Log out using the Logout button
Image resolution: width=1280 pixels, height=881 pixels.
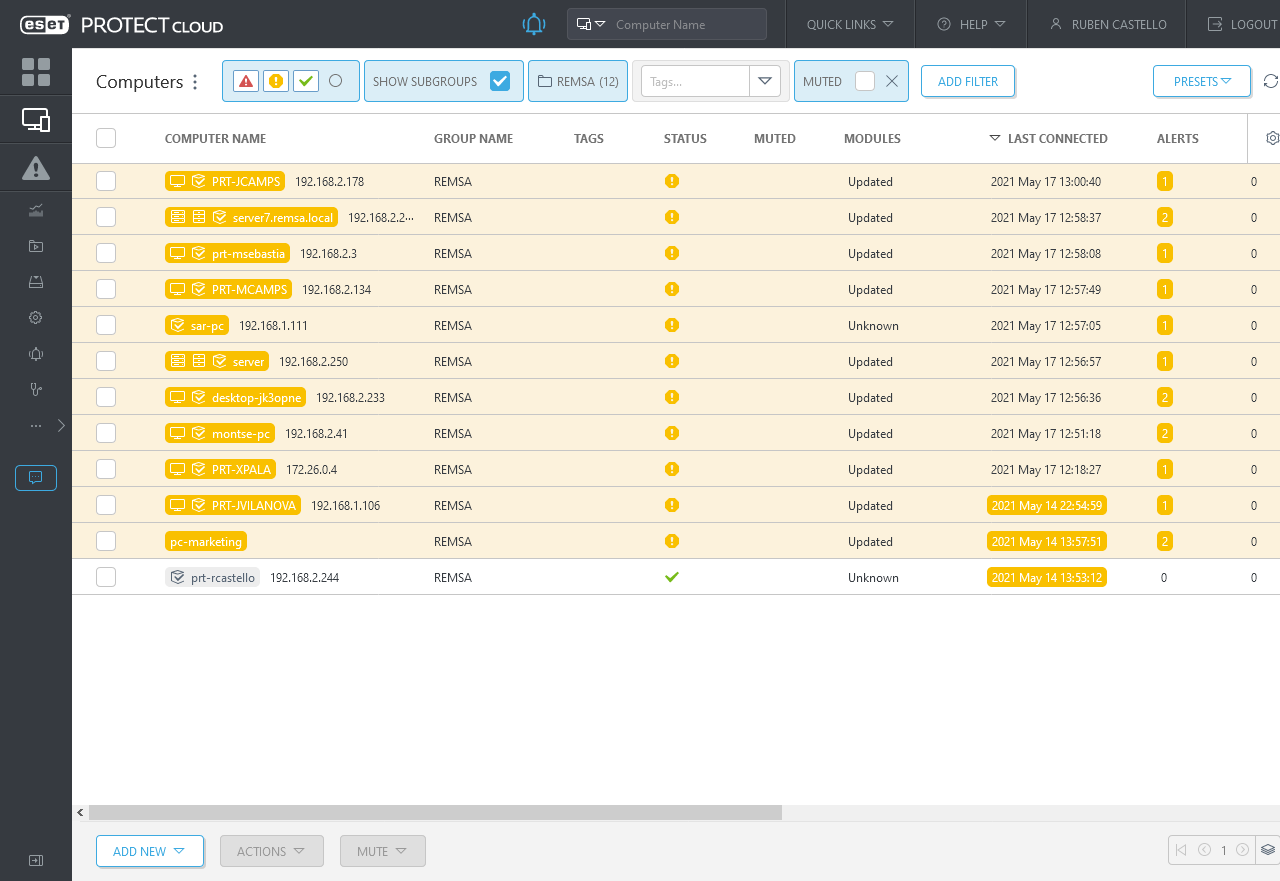pos(1242,24)
